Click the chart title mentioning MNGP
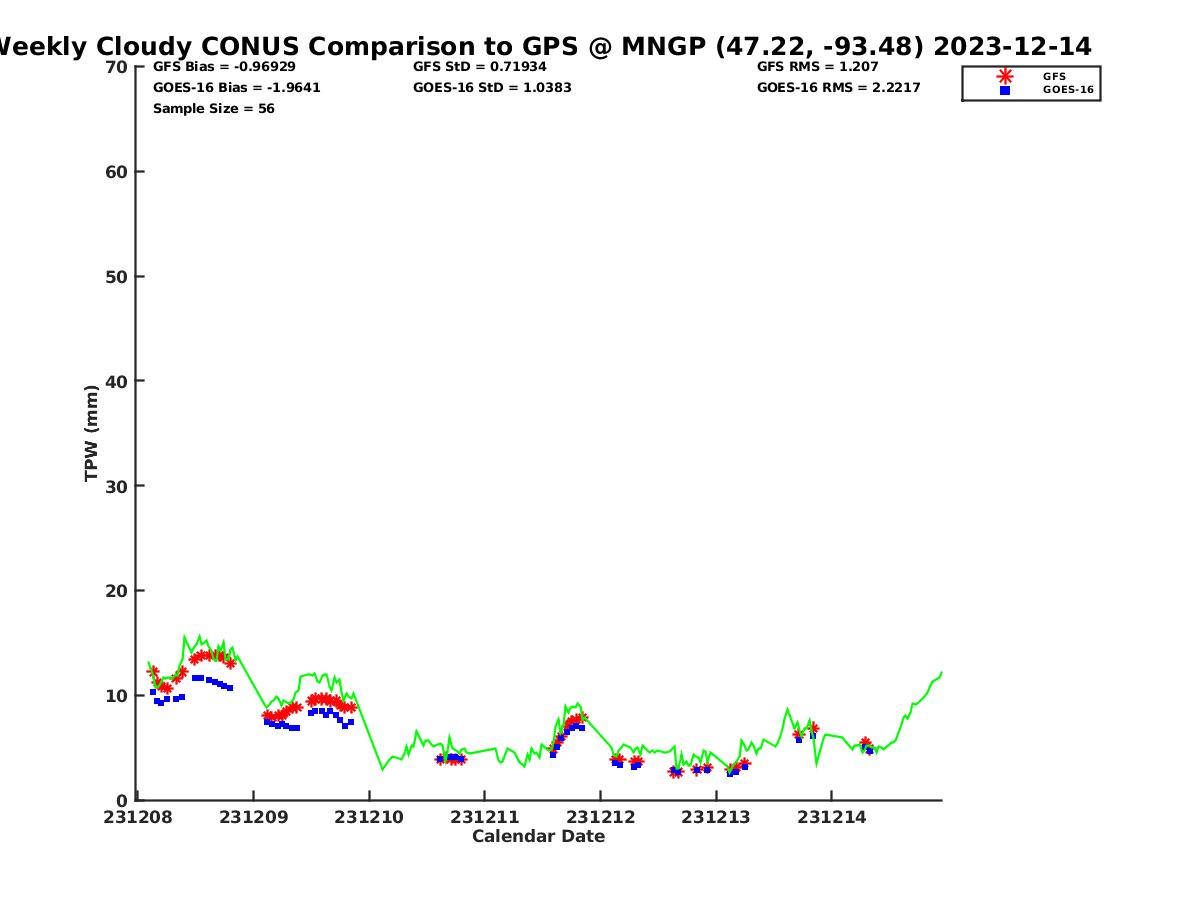Screen dimensions: 1200x900 (x=544, y=46)
